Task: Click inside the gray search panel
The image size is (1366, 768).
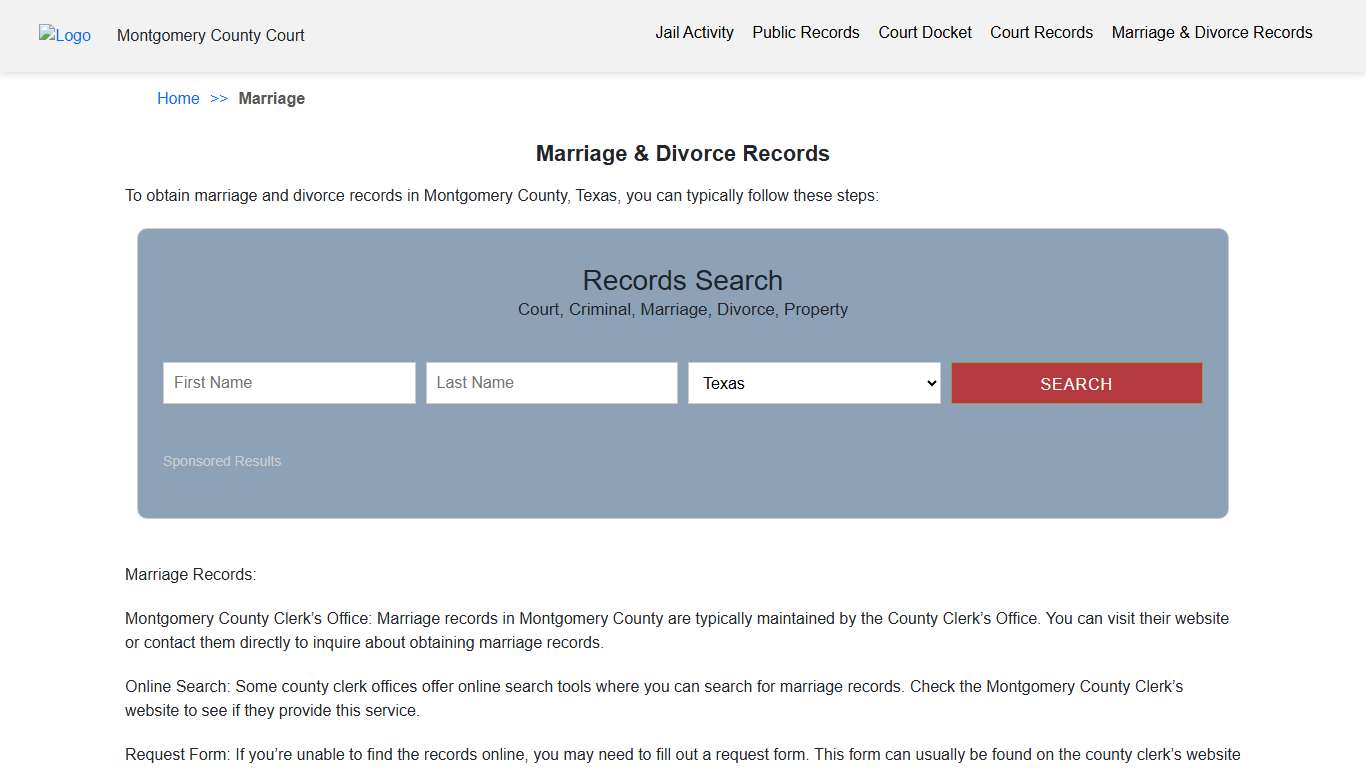Action: coord(683,490)
